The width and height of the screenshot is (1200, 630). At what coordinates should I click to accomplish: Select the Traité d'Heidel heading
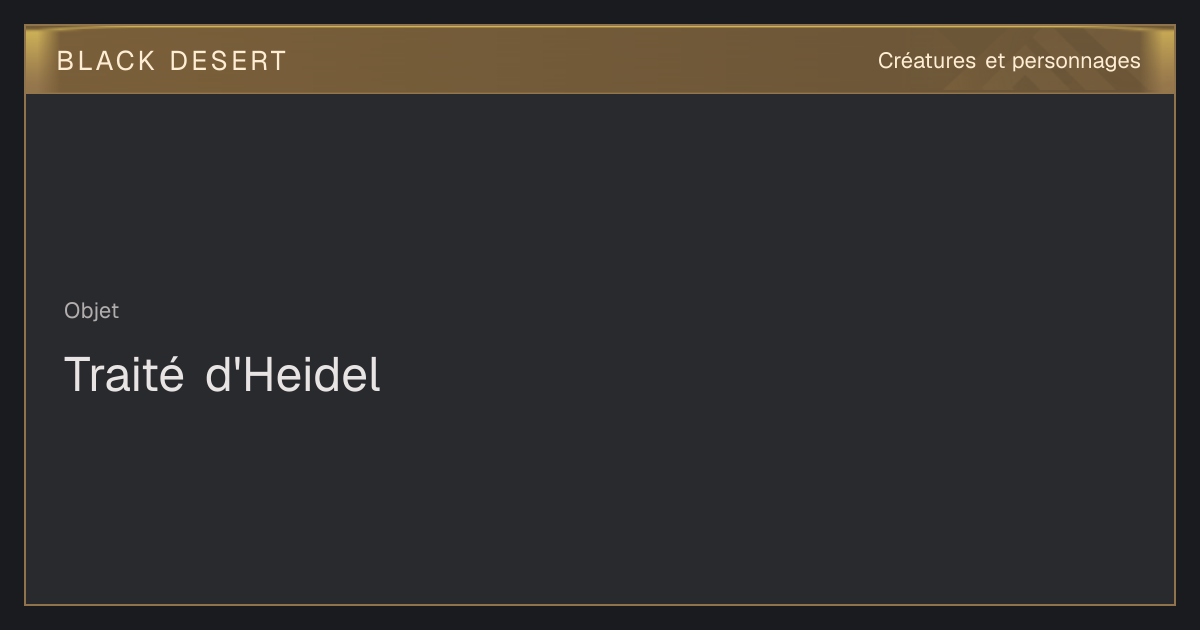[x=222, y=375]
